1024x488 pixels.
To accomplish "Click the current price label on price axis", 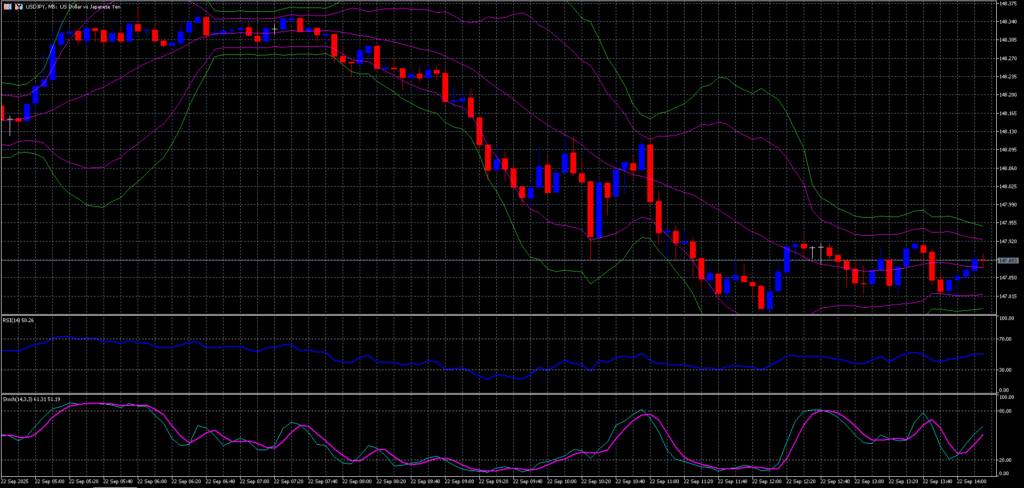I will [x=1008, y=260].
